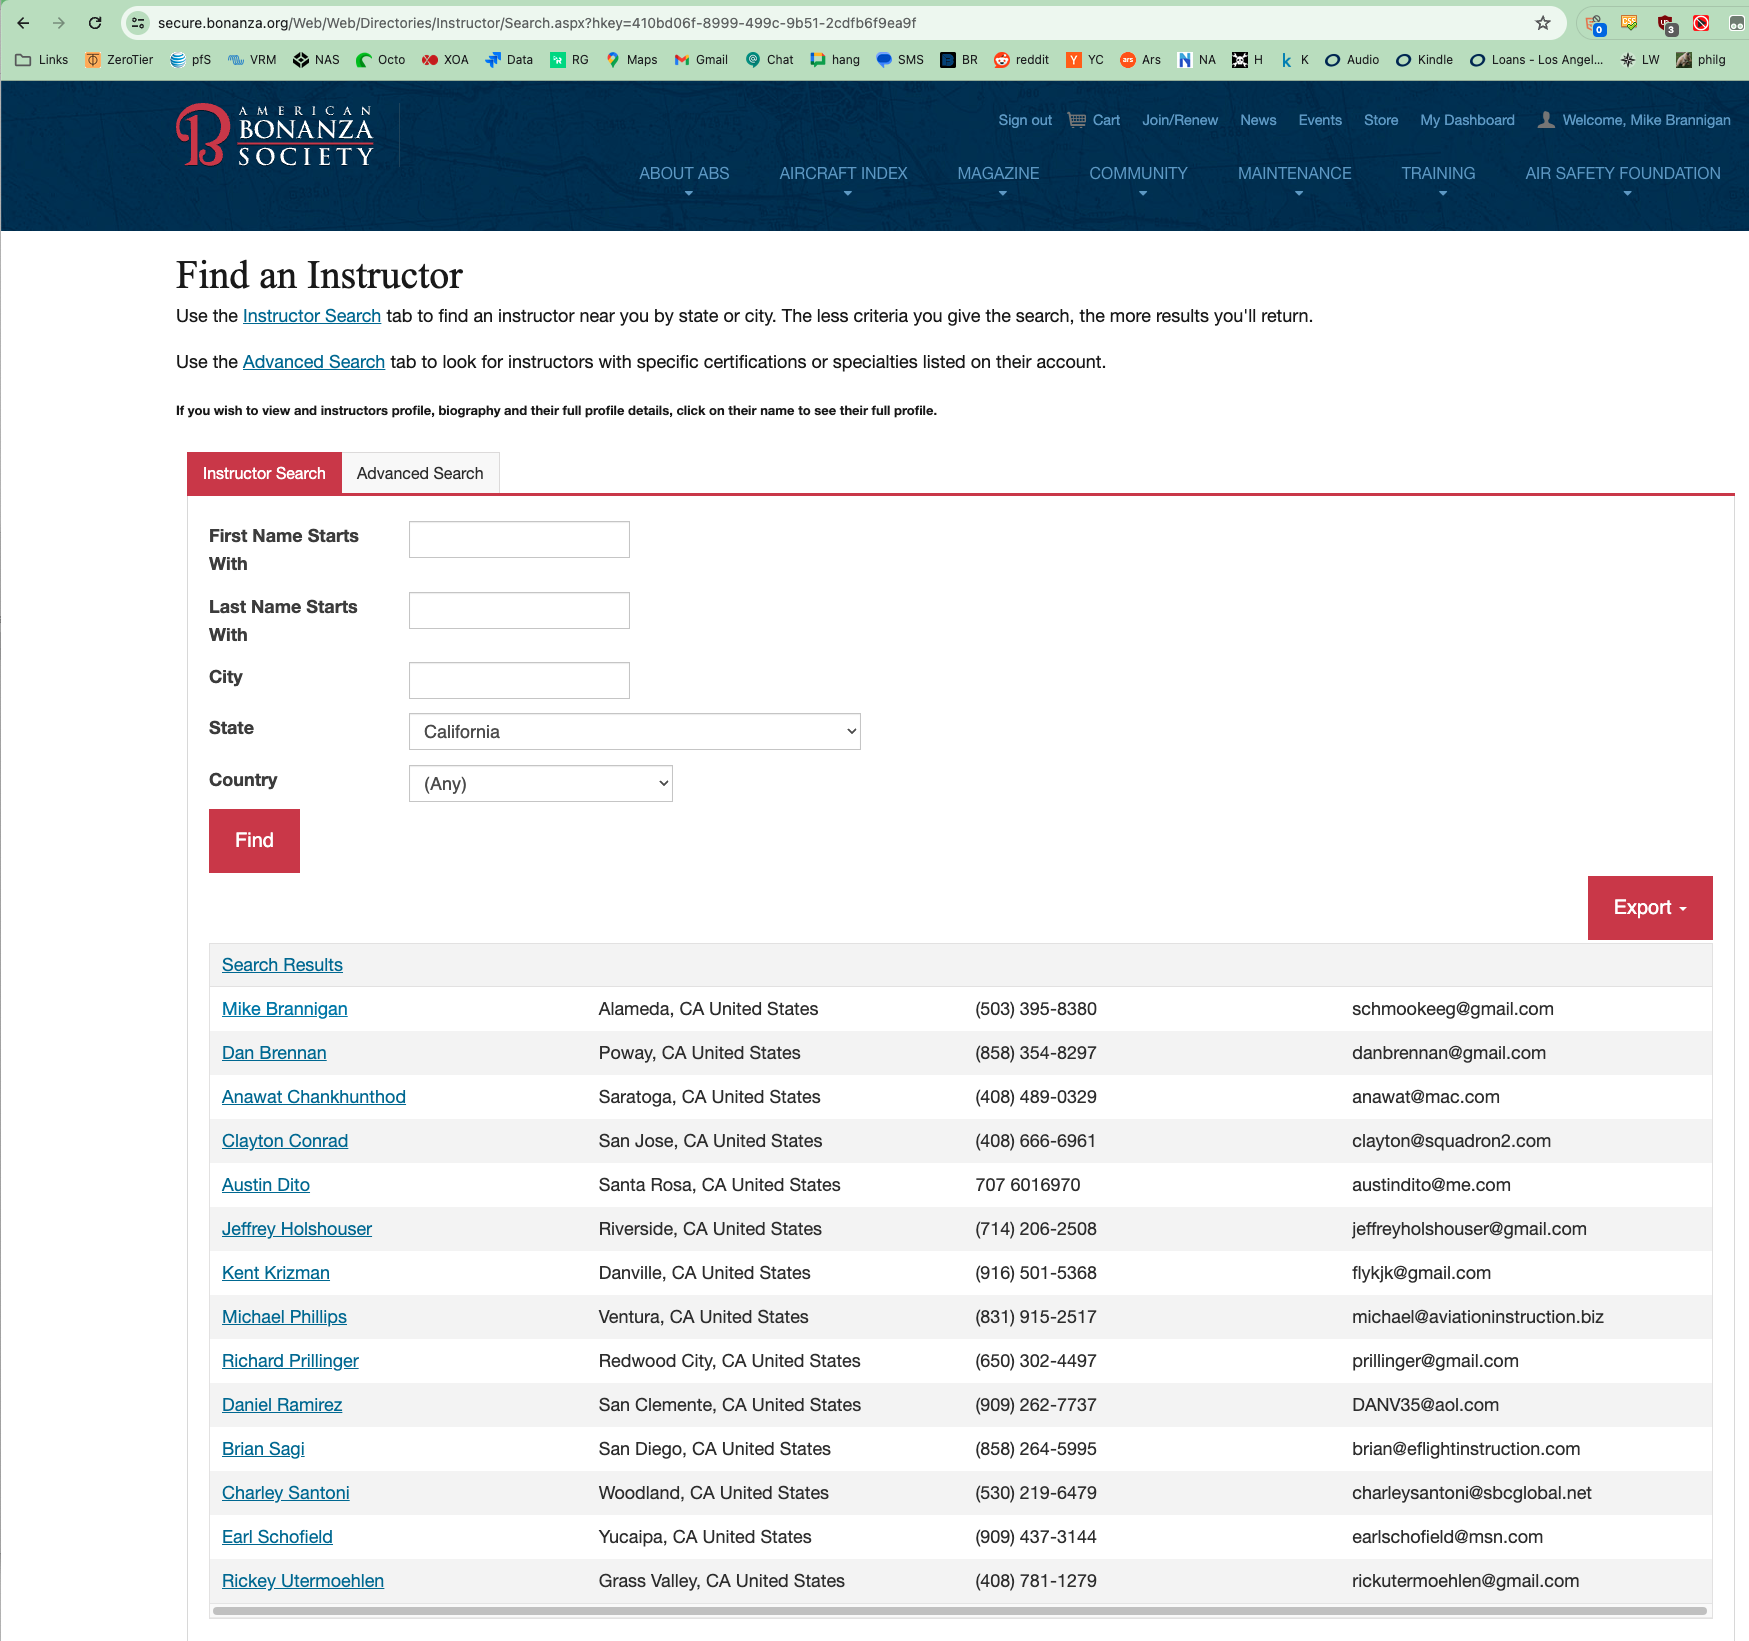Click the browser reload icon
Viewport: 1749px width, 1641px height.
point(95,23)
